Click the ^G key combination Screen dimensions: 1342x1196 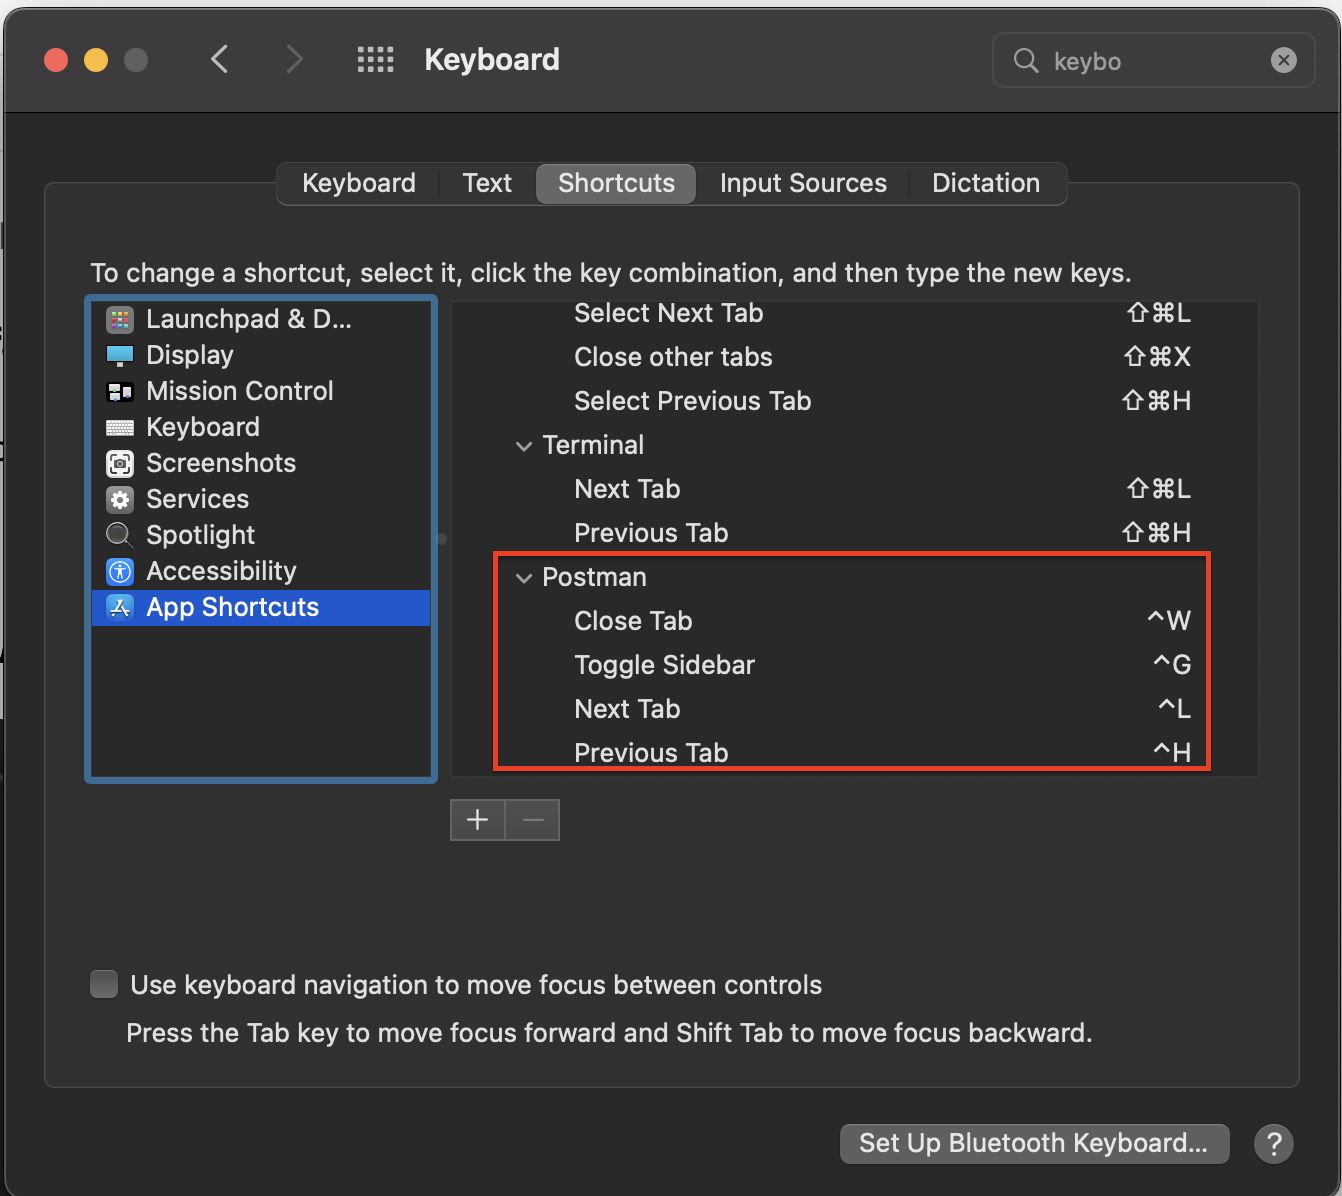(x=1171, y=665)
